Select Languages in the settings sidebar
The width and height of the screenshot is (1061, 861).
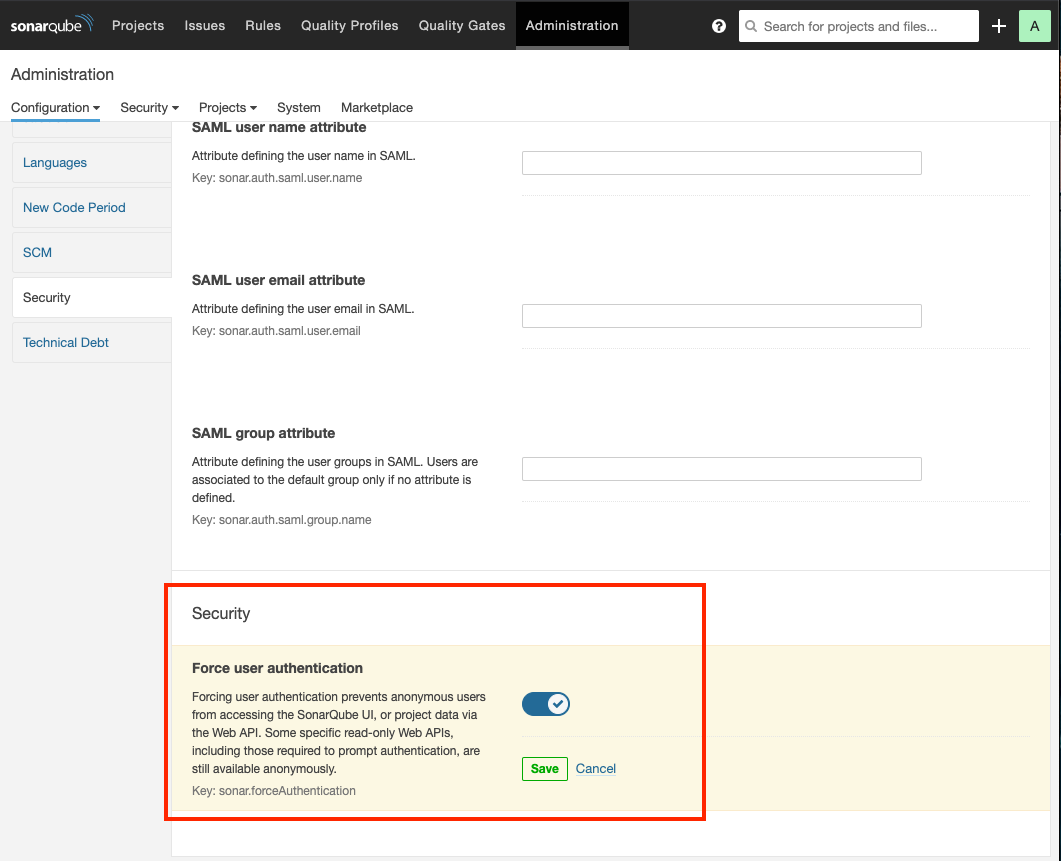pos(55,162)
